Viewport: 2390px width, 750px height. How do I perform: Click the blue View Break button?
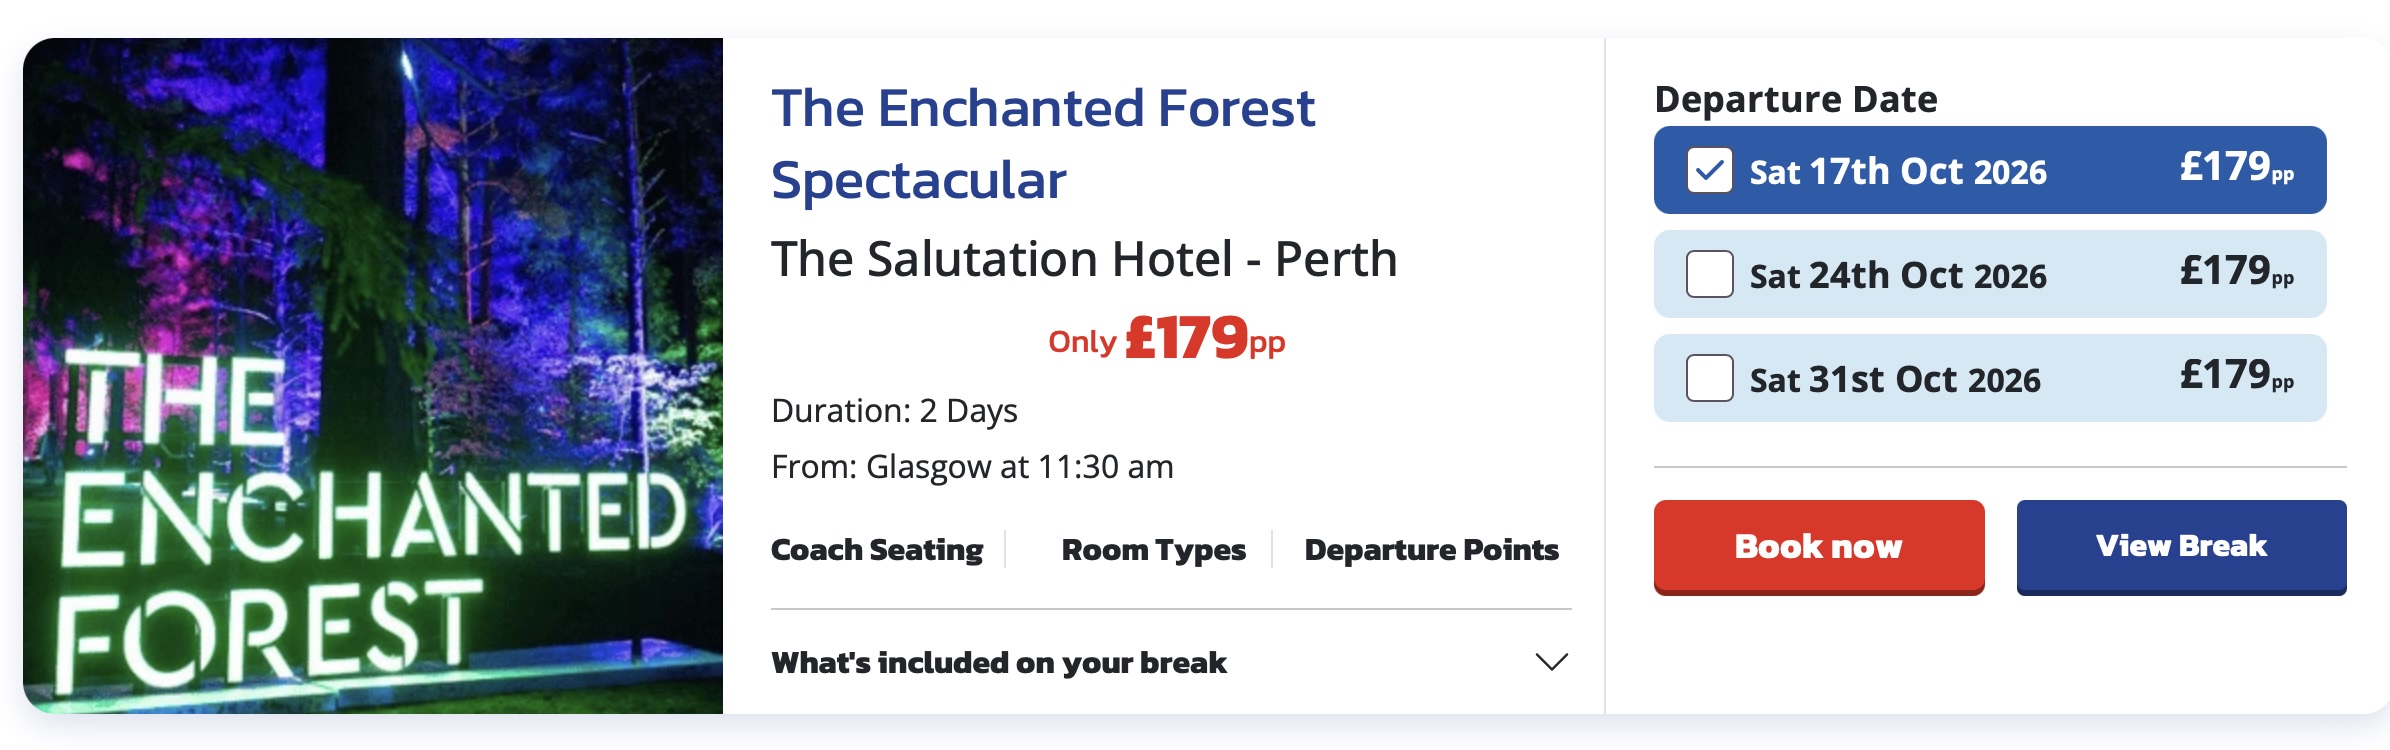click(2181, 546)
